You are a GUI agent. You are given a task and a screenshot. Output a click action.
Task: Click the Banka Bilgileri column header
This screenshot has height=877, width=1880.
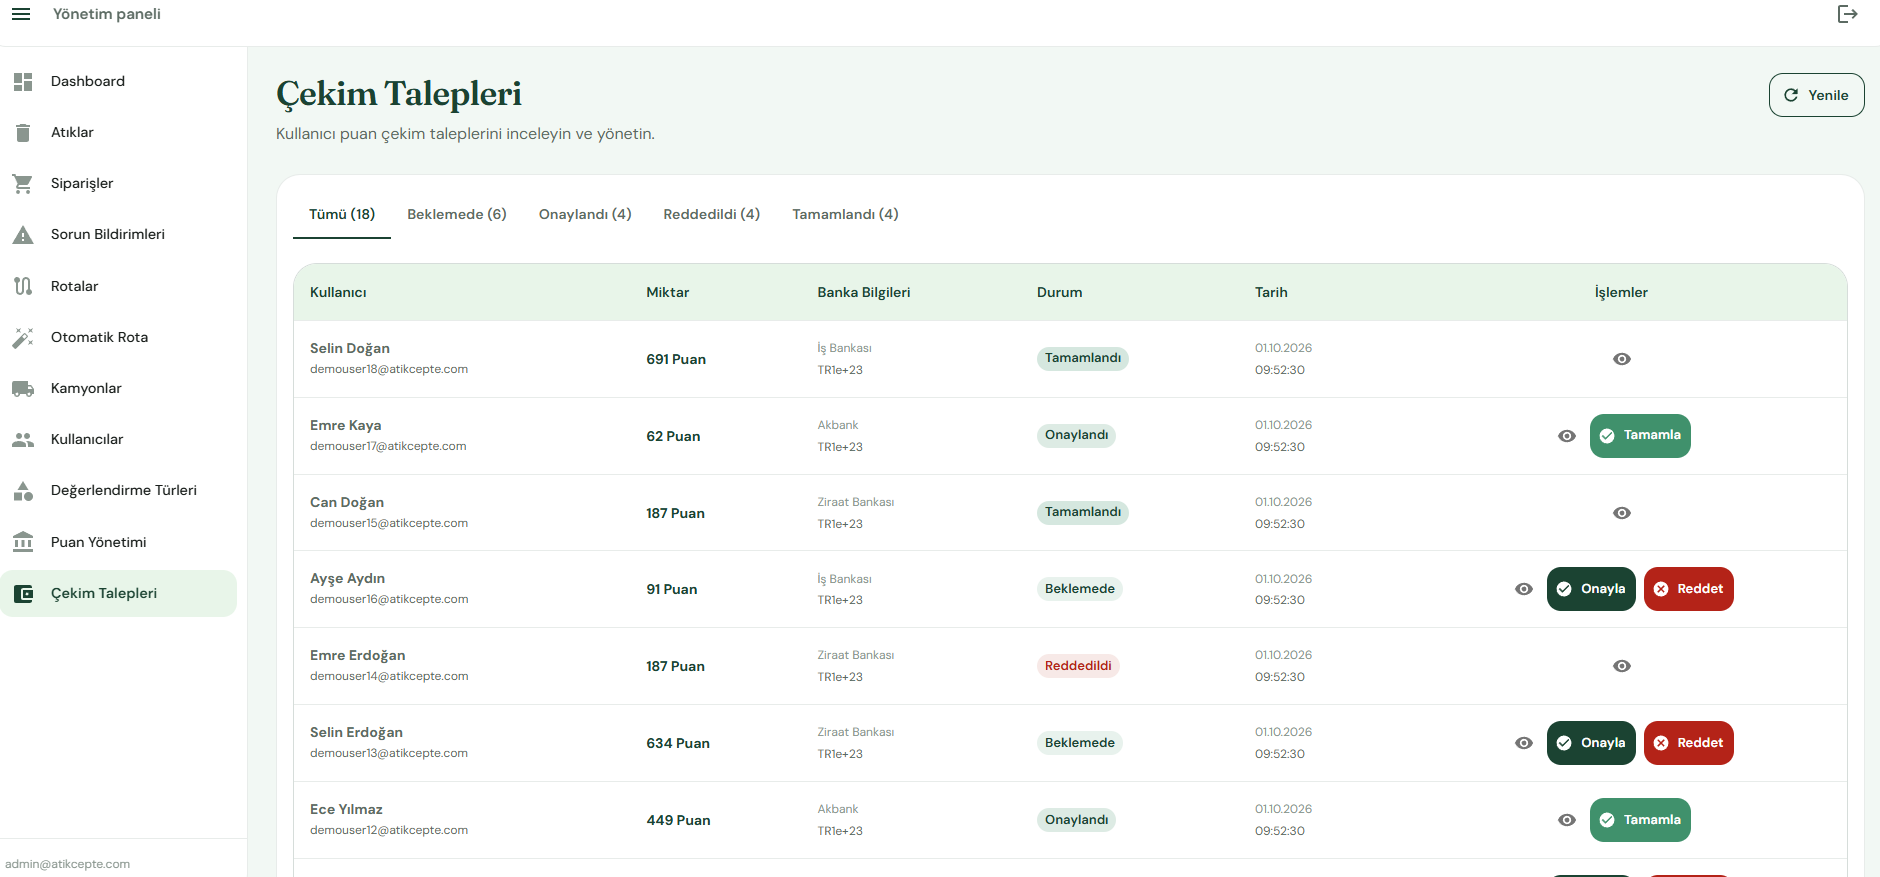point(864,292)
